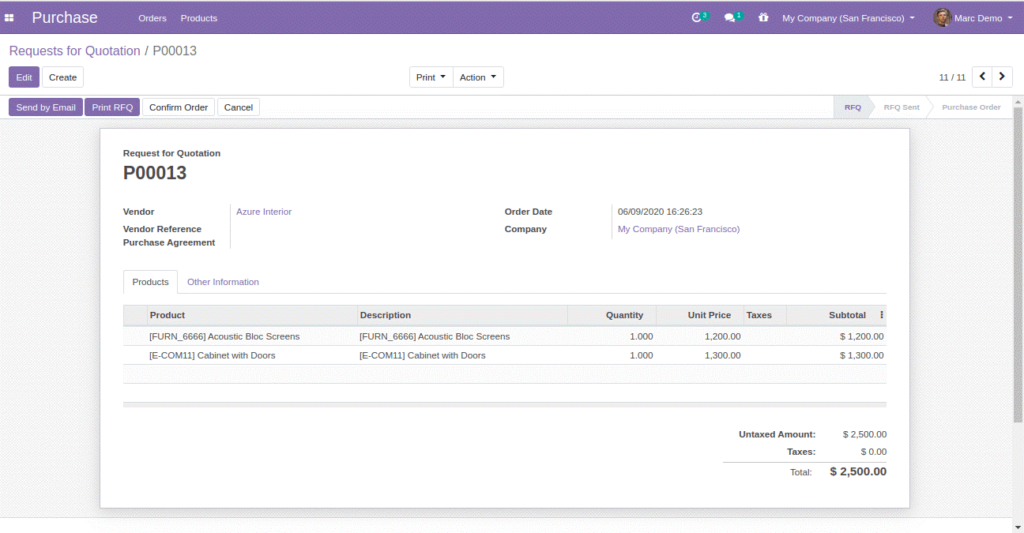1024x533 pixels.
Task: Click Marc Demo avatar picture
Action: click(x=942, y=18)
